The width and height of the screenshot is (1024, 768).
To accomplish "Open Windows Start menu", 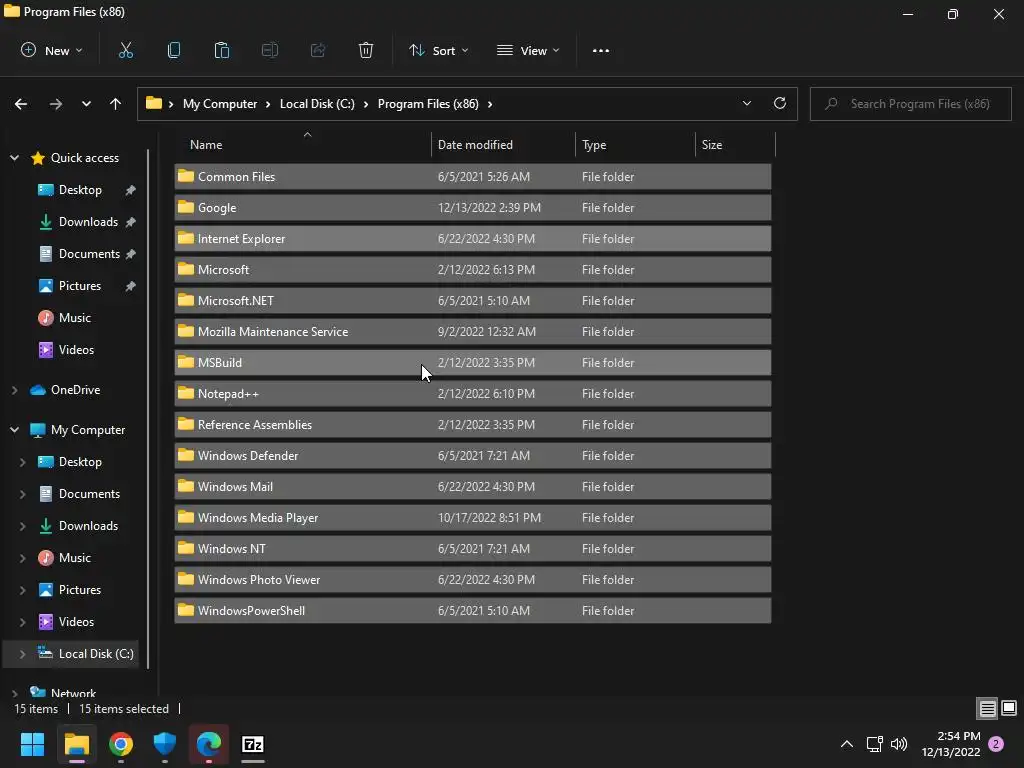I will 32,744.
